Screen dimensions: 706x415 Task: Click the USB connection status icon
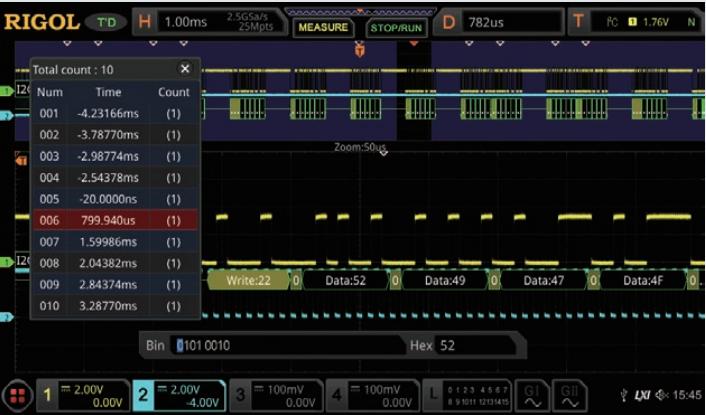(624, 395)
